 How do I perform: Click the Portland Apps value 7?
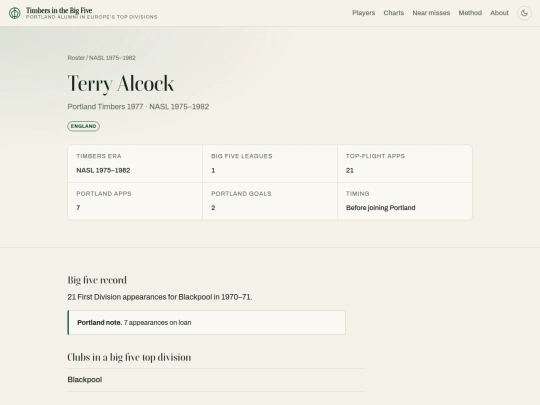click(x=78, y=208)
